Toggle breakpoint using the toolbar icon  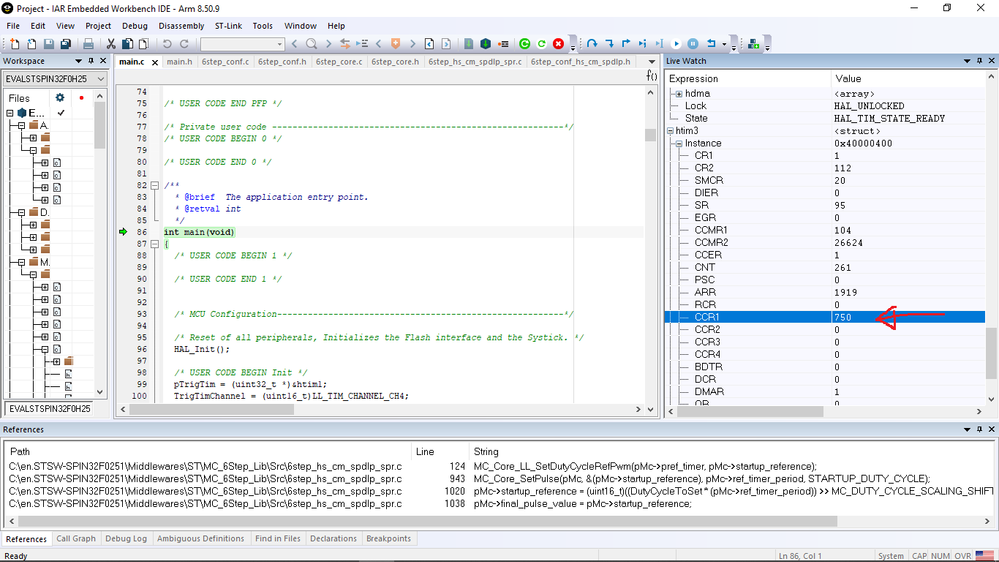503,43
